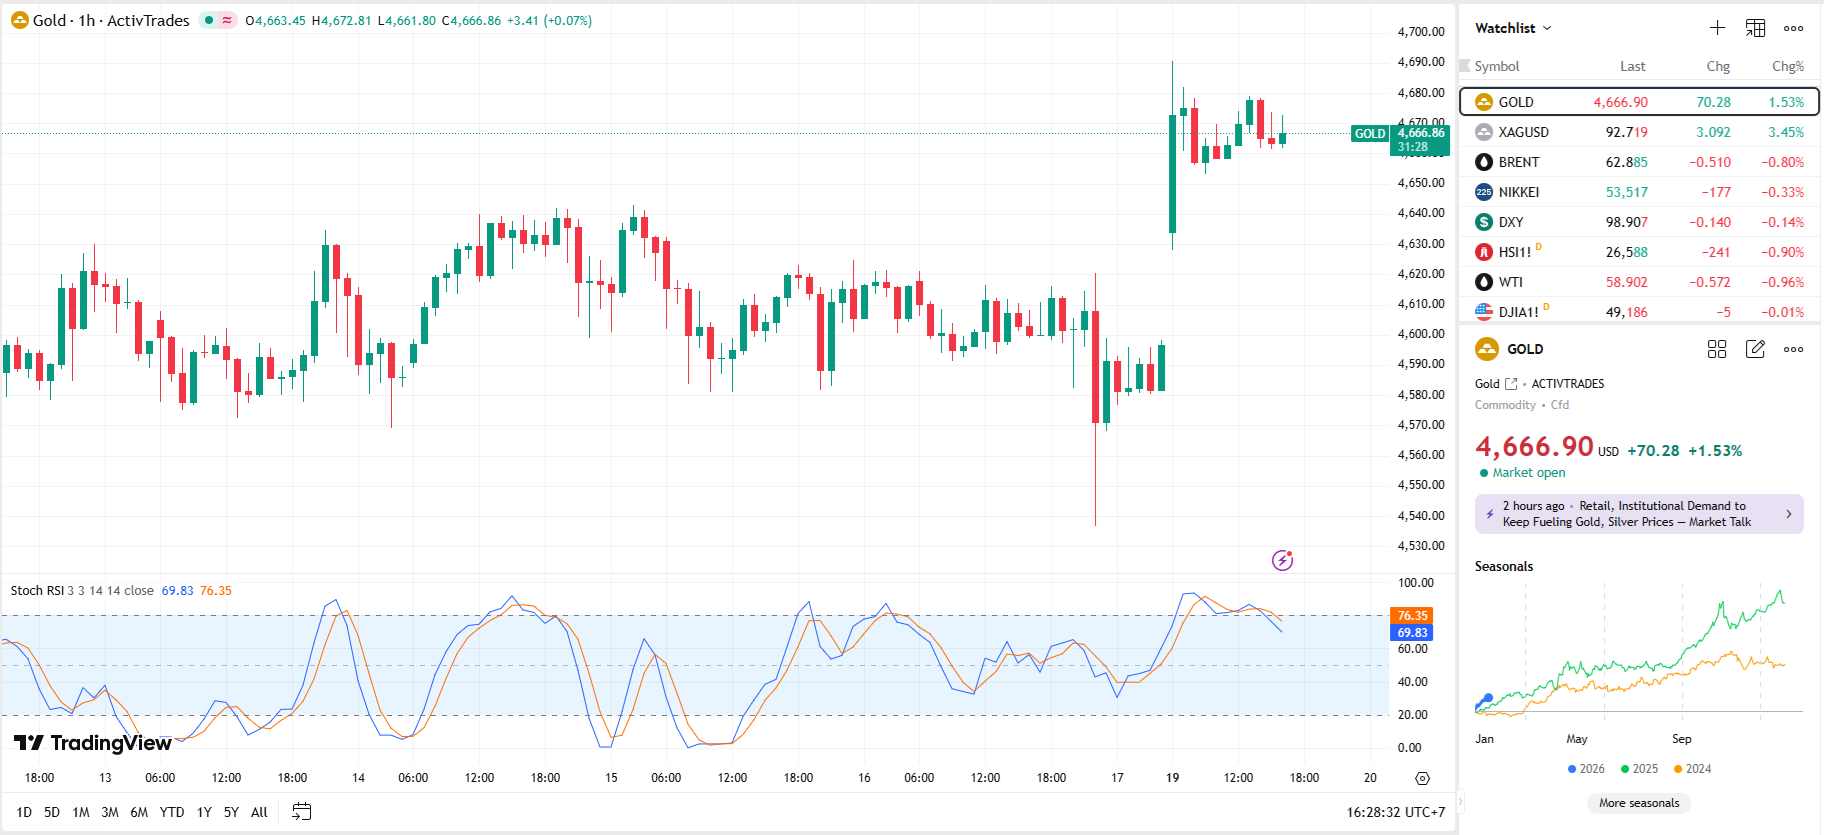Click the grid layout icon beside GOLD details
1824x835 pixels.
click(1717, 349)
